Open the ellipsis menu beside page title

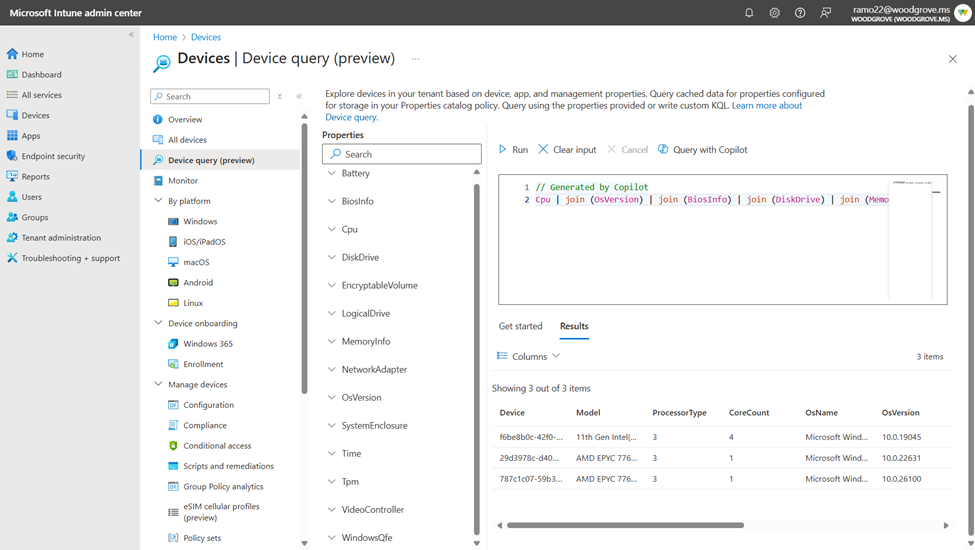pyautogui.click(x=415, y=58)
